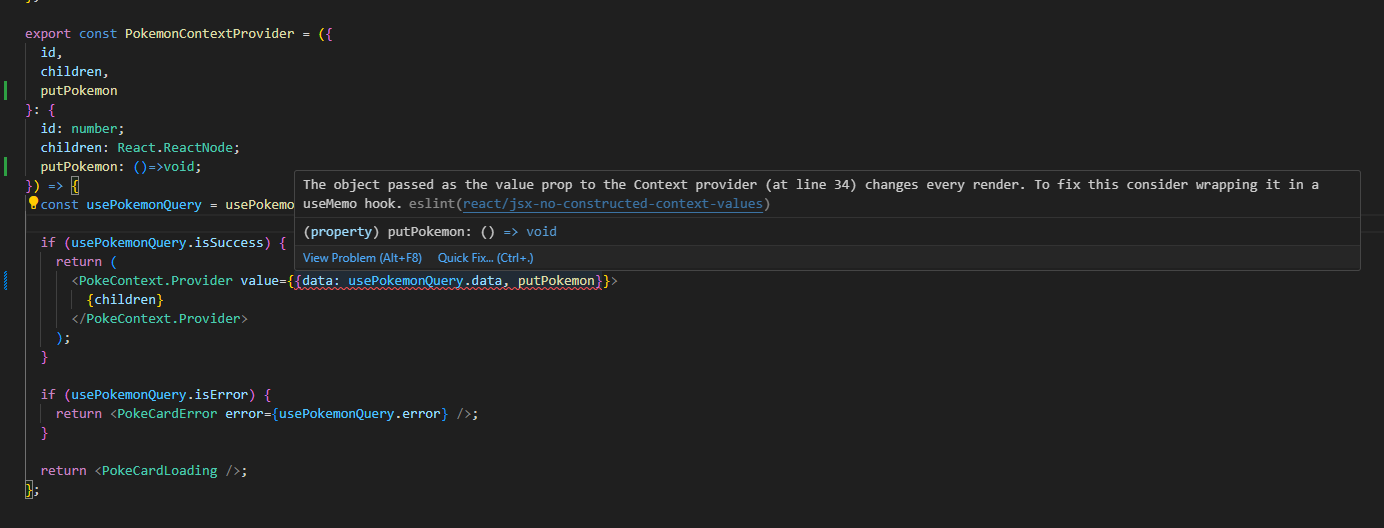Choose Quick Fix... (Ctrl+.) in the tooltip
The image size is (1384, 528).
click(485, 257)
